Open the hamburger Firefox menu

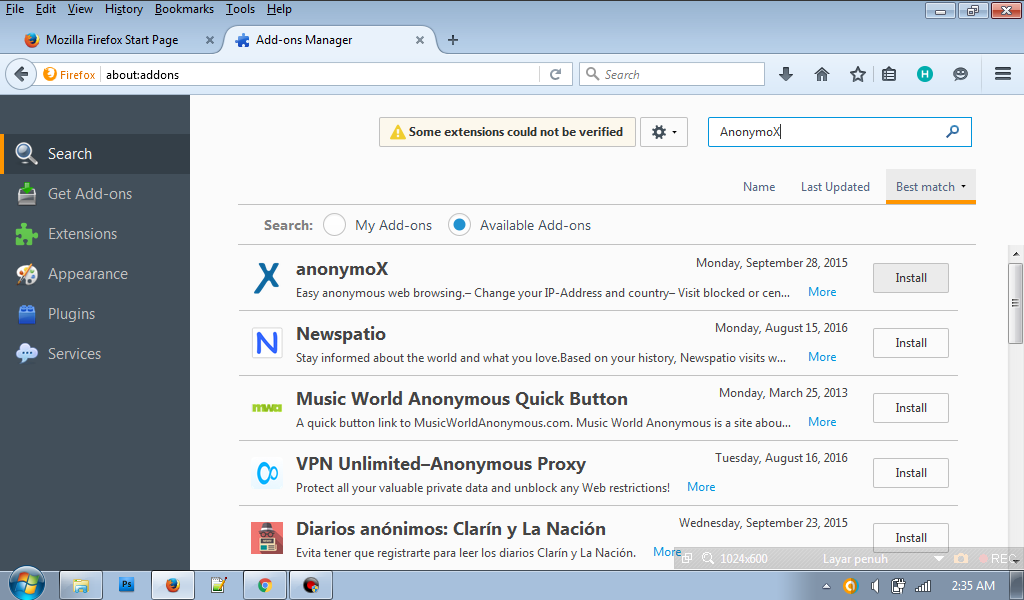[1003, 74]
